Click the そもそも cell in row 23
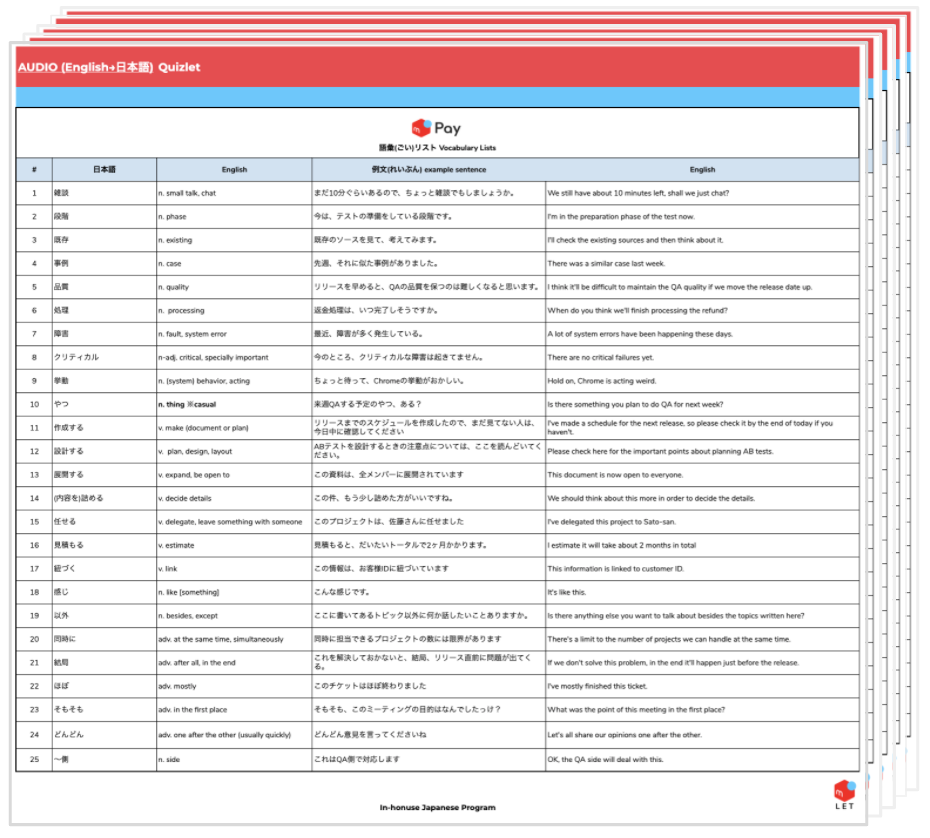Screen dimensions: 930x838 click(70, 710)
